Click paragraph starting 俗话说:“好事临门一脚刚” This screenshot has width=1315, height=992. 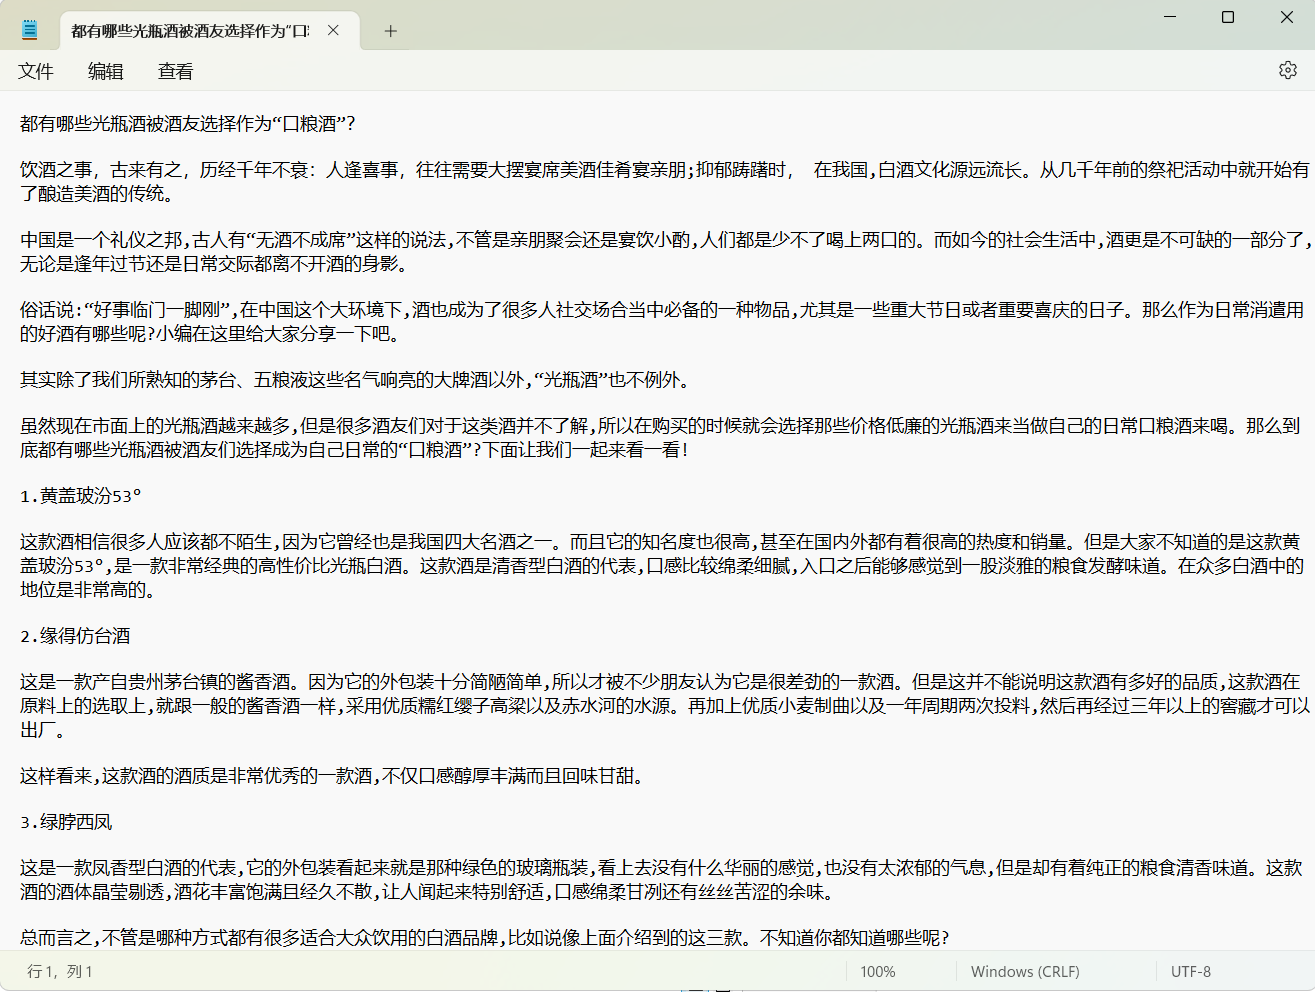pos(662,322)
